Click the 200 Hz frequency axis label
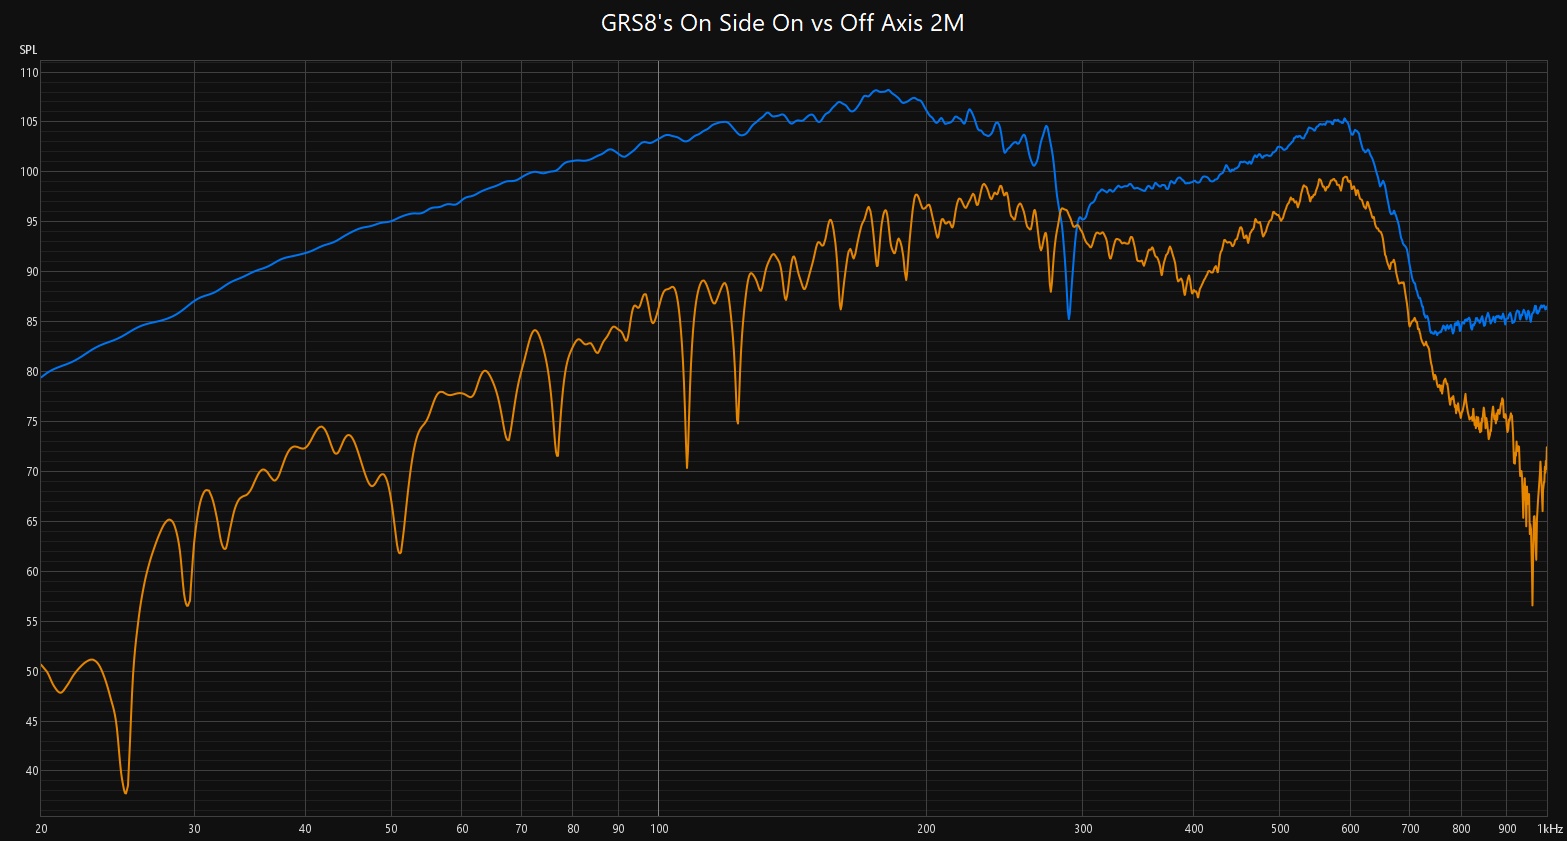1567x841 pixels. [x=926, y=829]
